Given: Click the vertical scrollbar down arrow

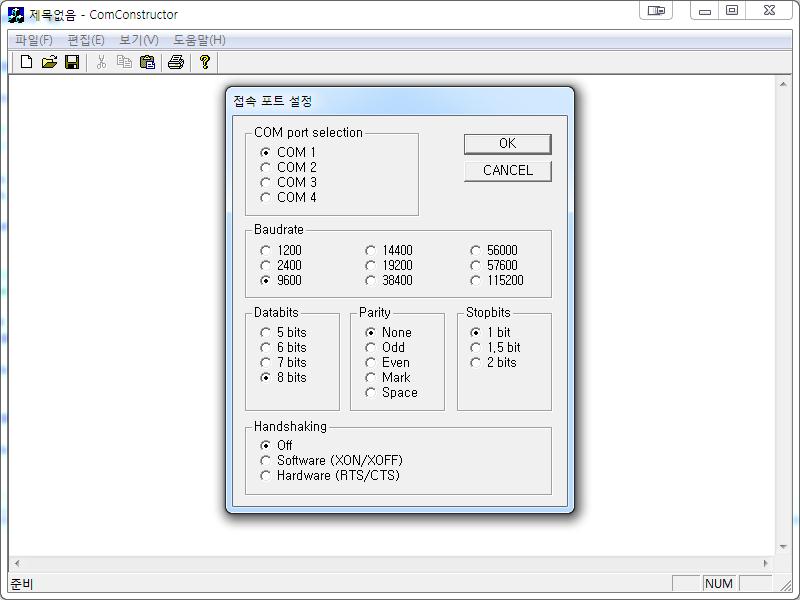Looking at the screenshot, I should coord(783,547).
